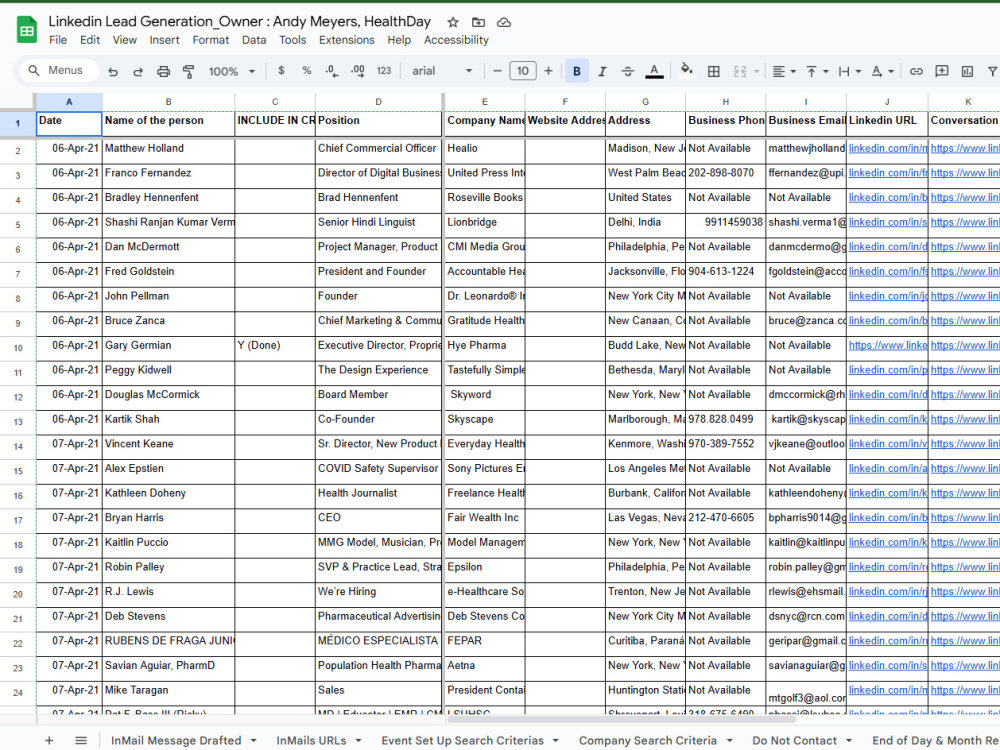
Task: Star the document
Action: point(453,22)
